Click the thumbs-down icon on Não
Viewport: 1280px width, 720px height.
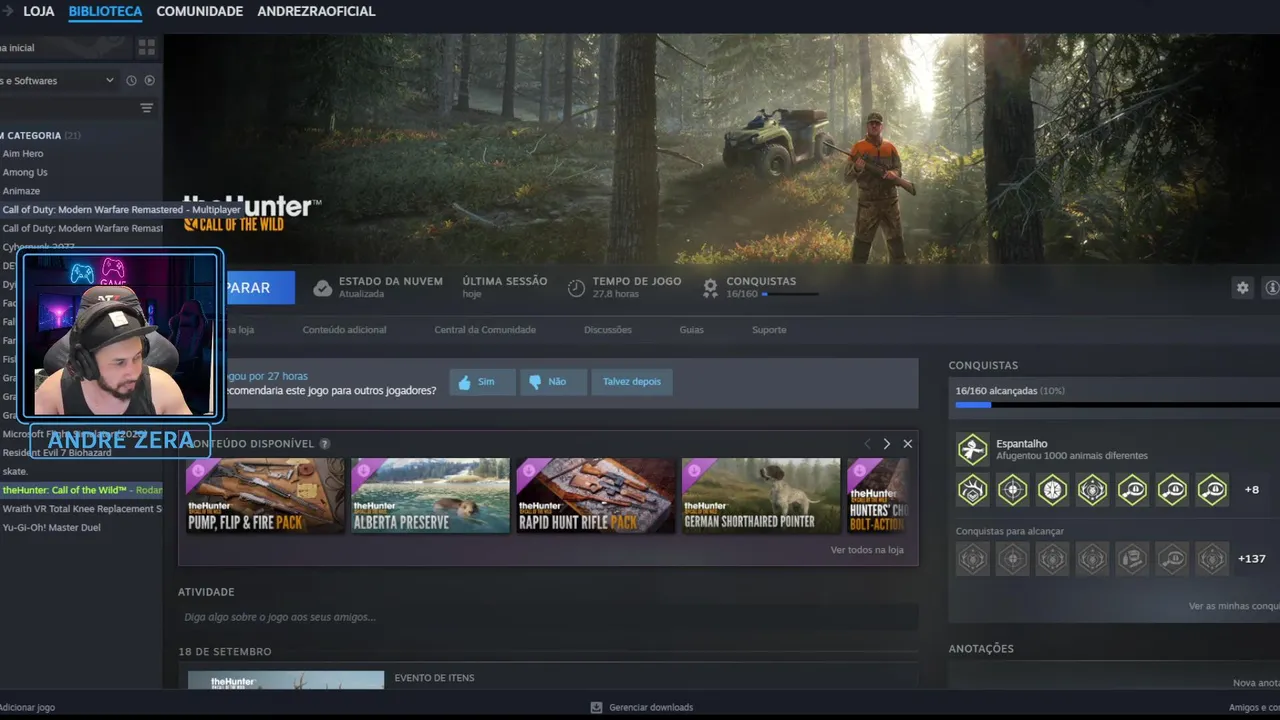pyautogui.click(x=535, y=382)
